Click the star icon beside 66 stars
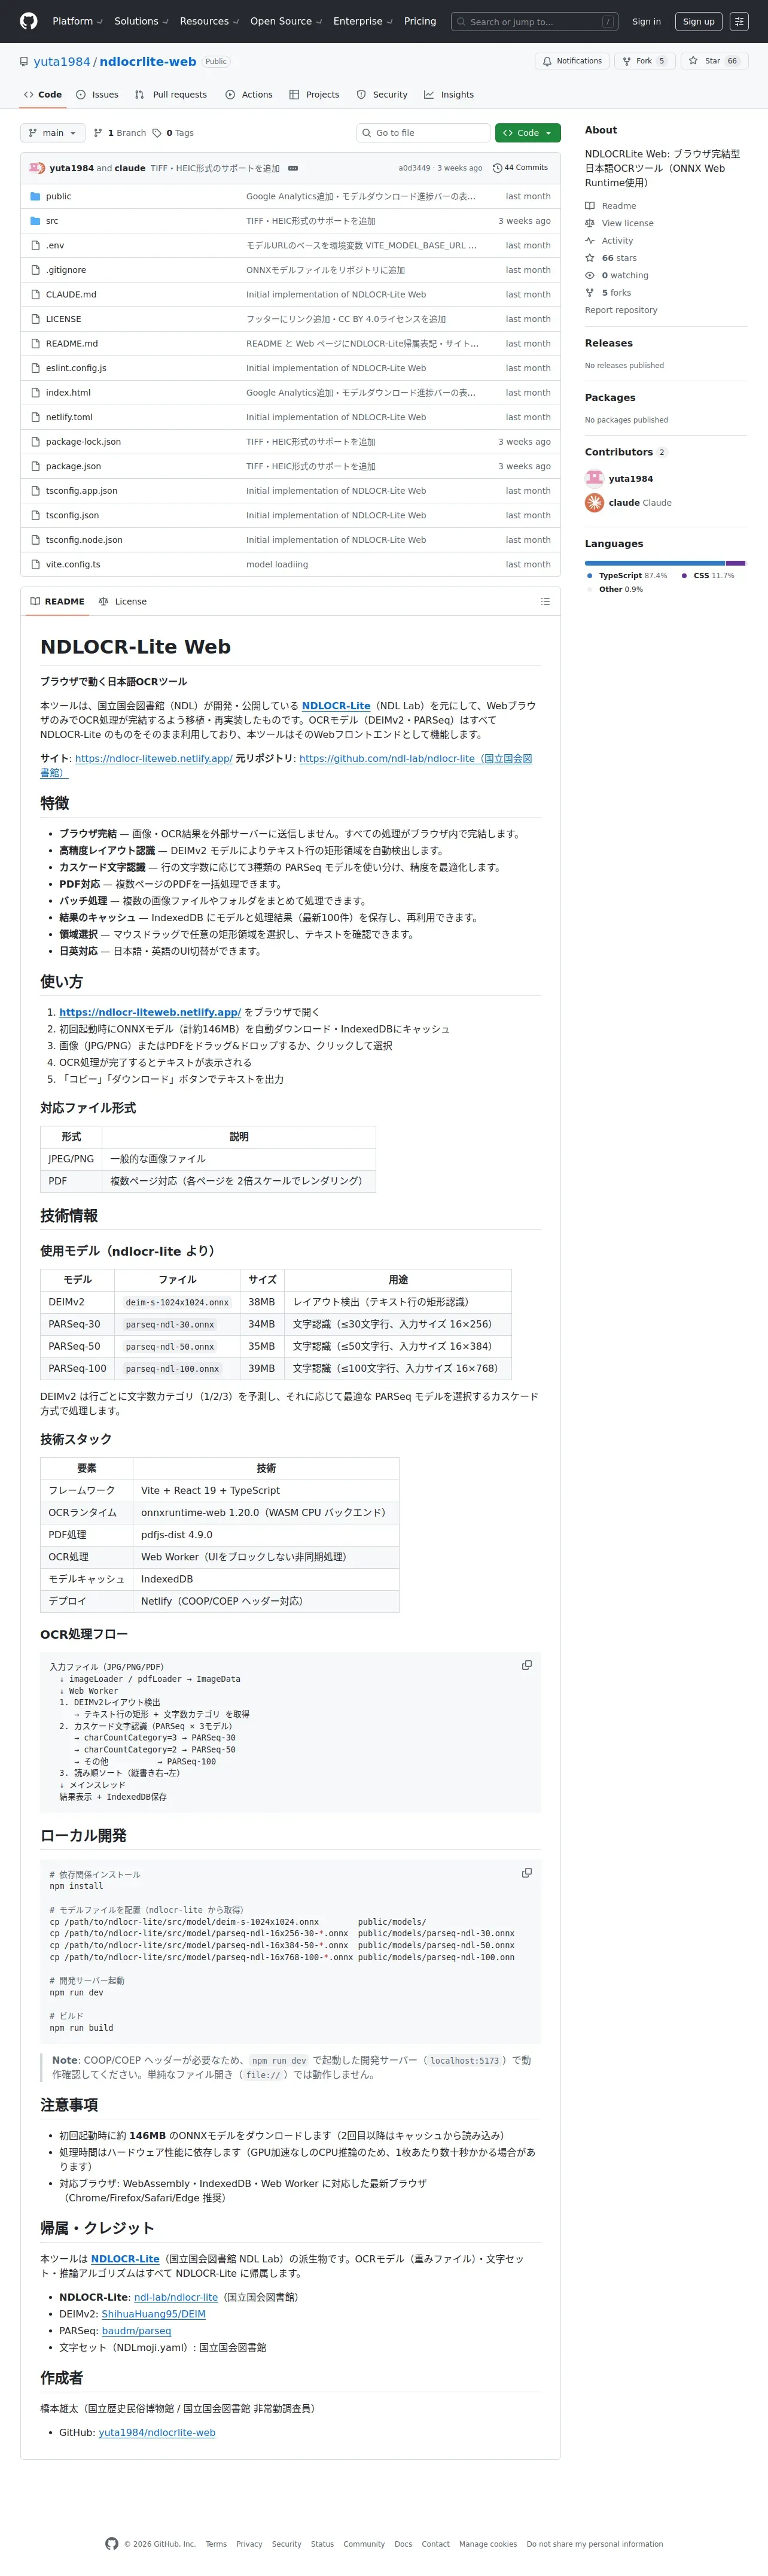The width and height of the screenshot is (768, 2576). pyautogui.click(x=590, y=258)
